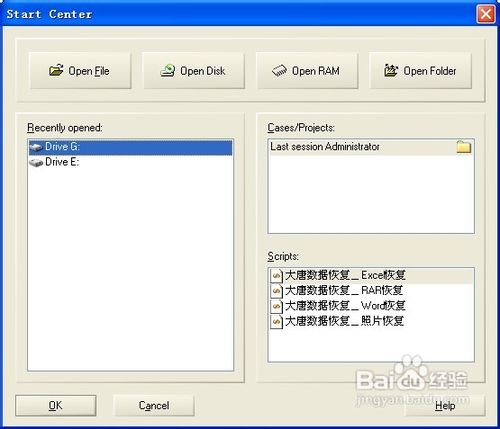Open the Help button
This screenshot has width=500, height=429.
445,406
